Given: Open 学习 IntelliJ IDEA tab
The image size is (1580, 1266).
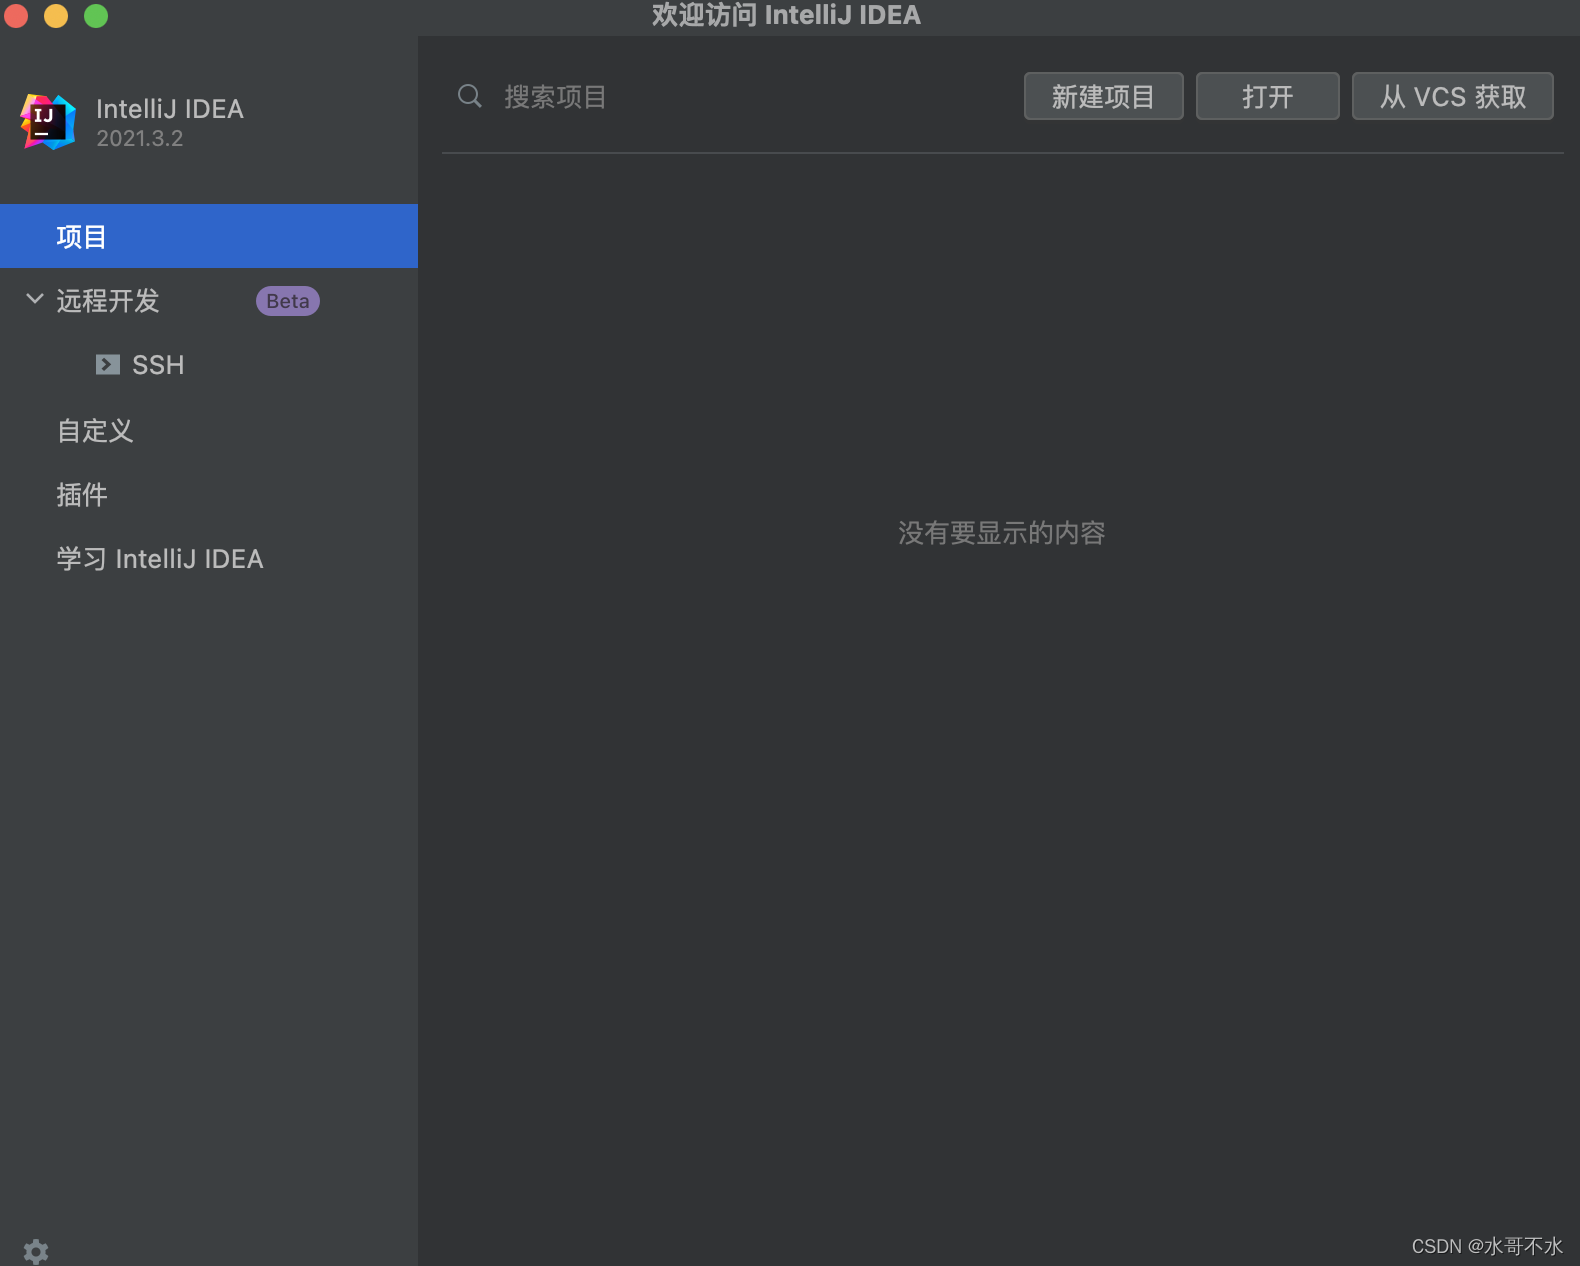Looking at the screenshot, I should click(x=209, y=558).
